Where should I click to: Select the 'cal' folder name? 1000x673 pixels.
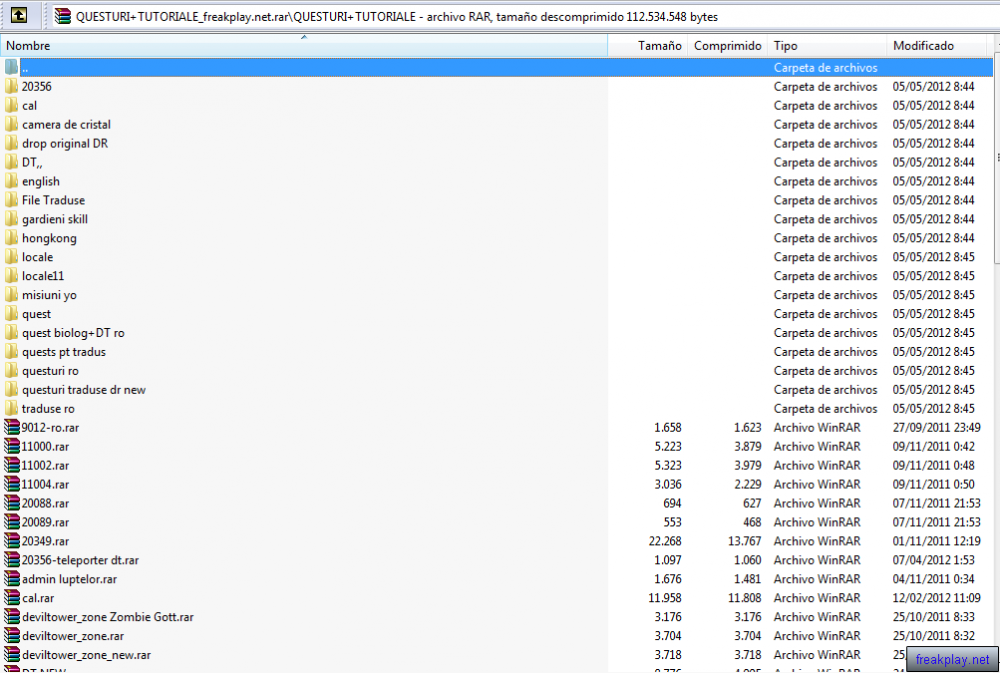tap(29, 105)
